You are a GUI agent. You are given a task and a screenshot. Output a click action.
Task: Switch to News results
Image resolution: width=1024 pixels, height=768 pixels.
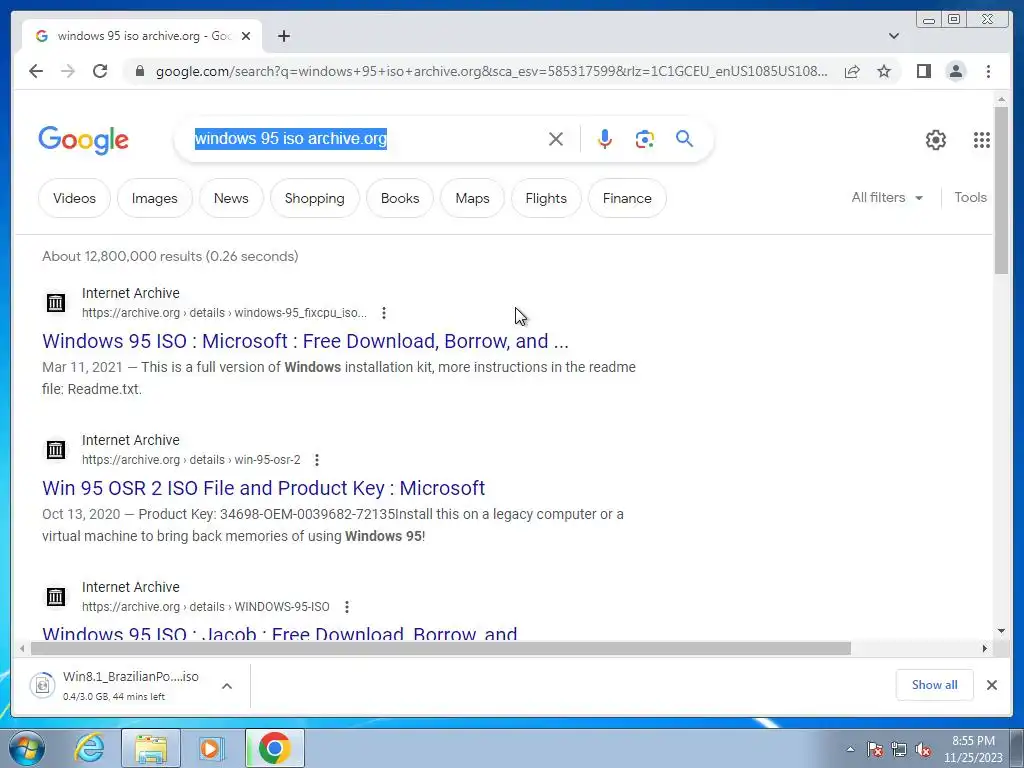pyautogui.click(x=231, y=198)
